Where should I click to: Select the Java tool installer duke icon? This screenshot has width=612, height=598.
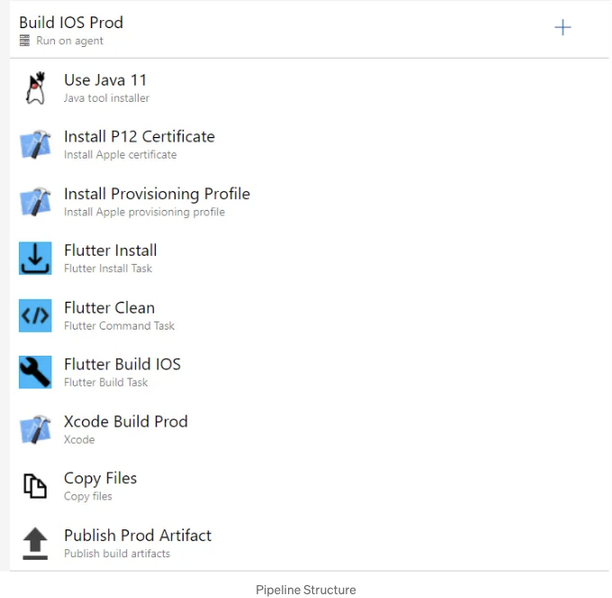[36, 88]
